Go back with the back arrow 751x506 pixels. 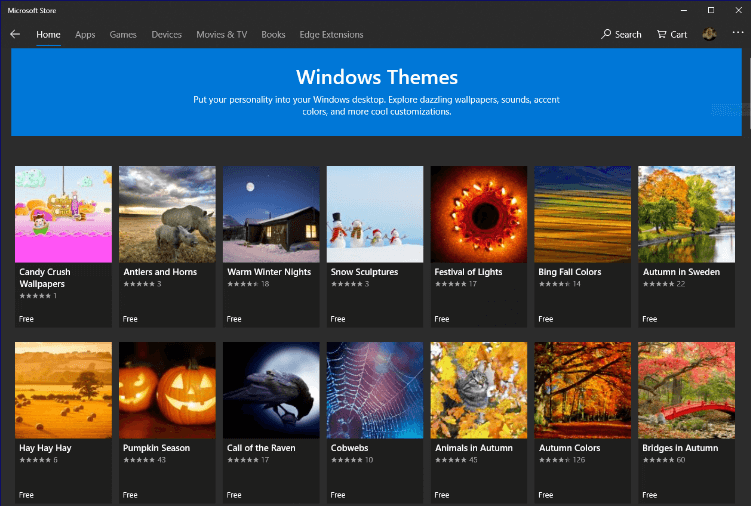[15, 34]
